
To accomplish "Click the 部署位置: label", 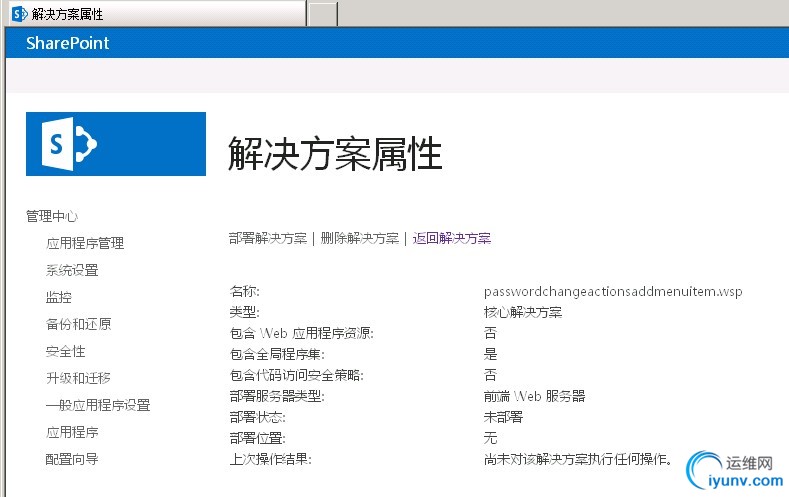I will coord(258,438).
